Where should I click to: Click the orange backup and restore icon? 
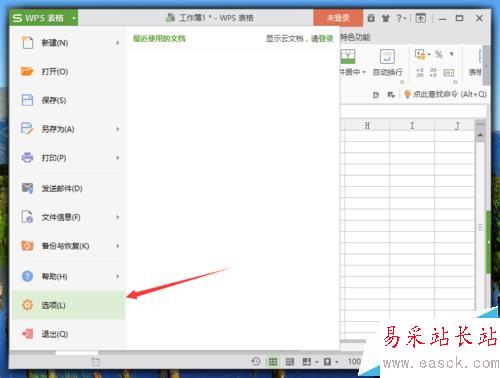(27, 246)
